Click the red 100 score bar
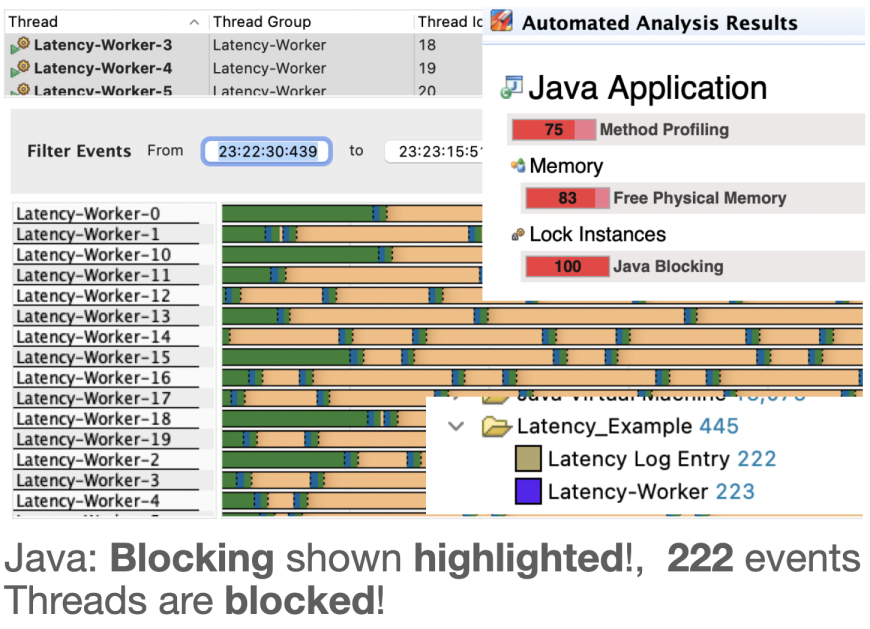Viewport: 870px width, 629px height. click(567, 266)
